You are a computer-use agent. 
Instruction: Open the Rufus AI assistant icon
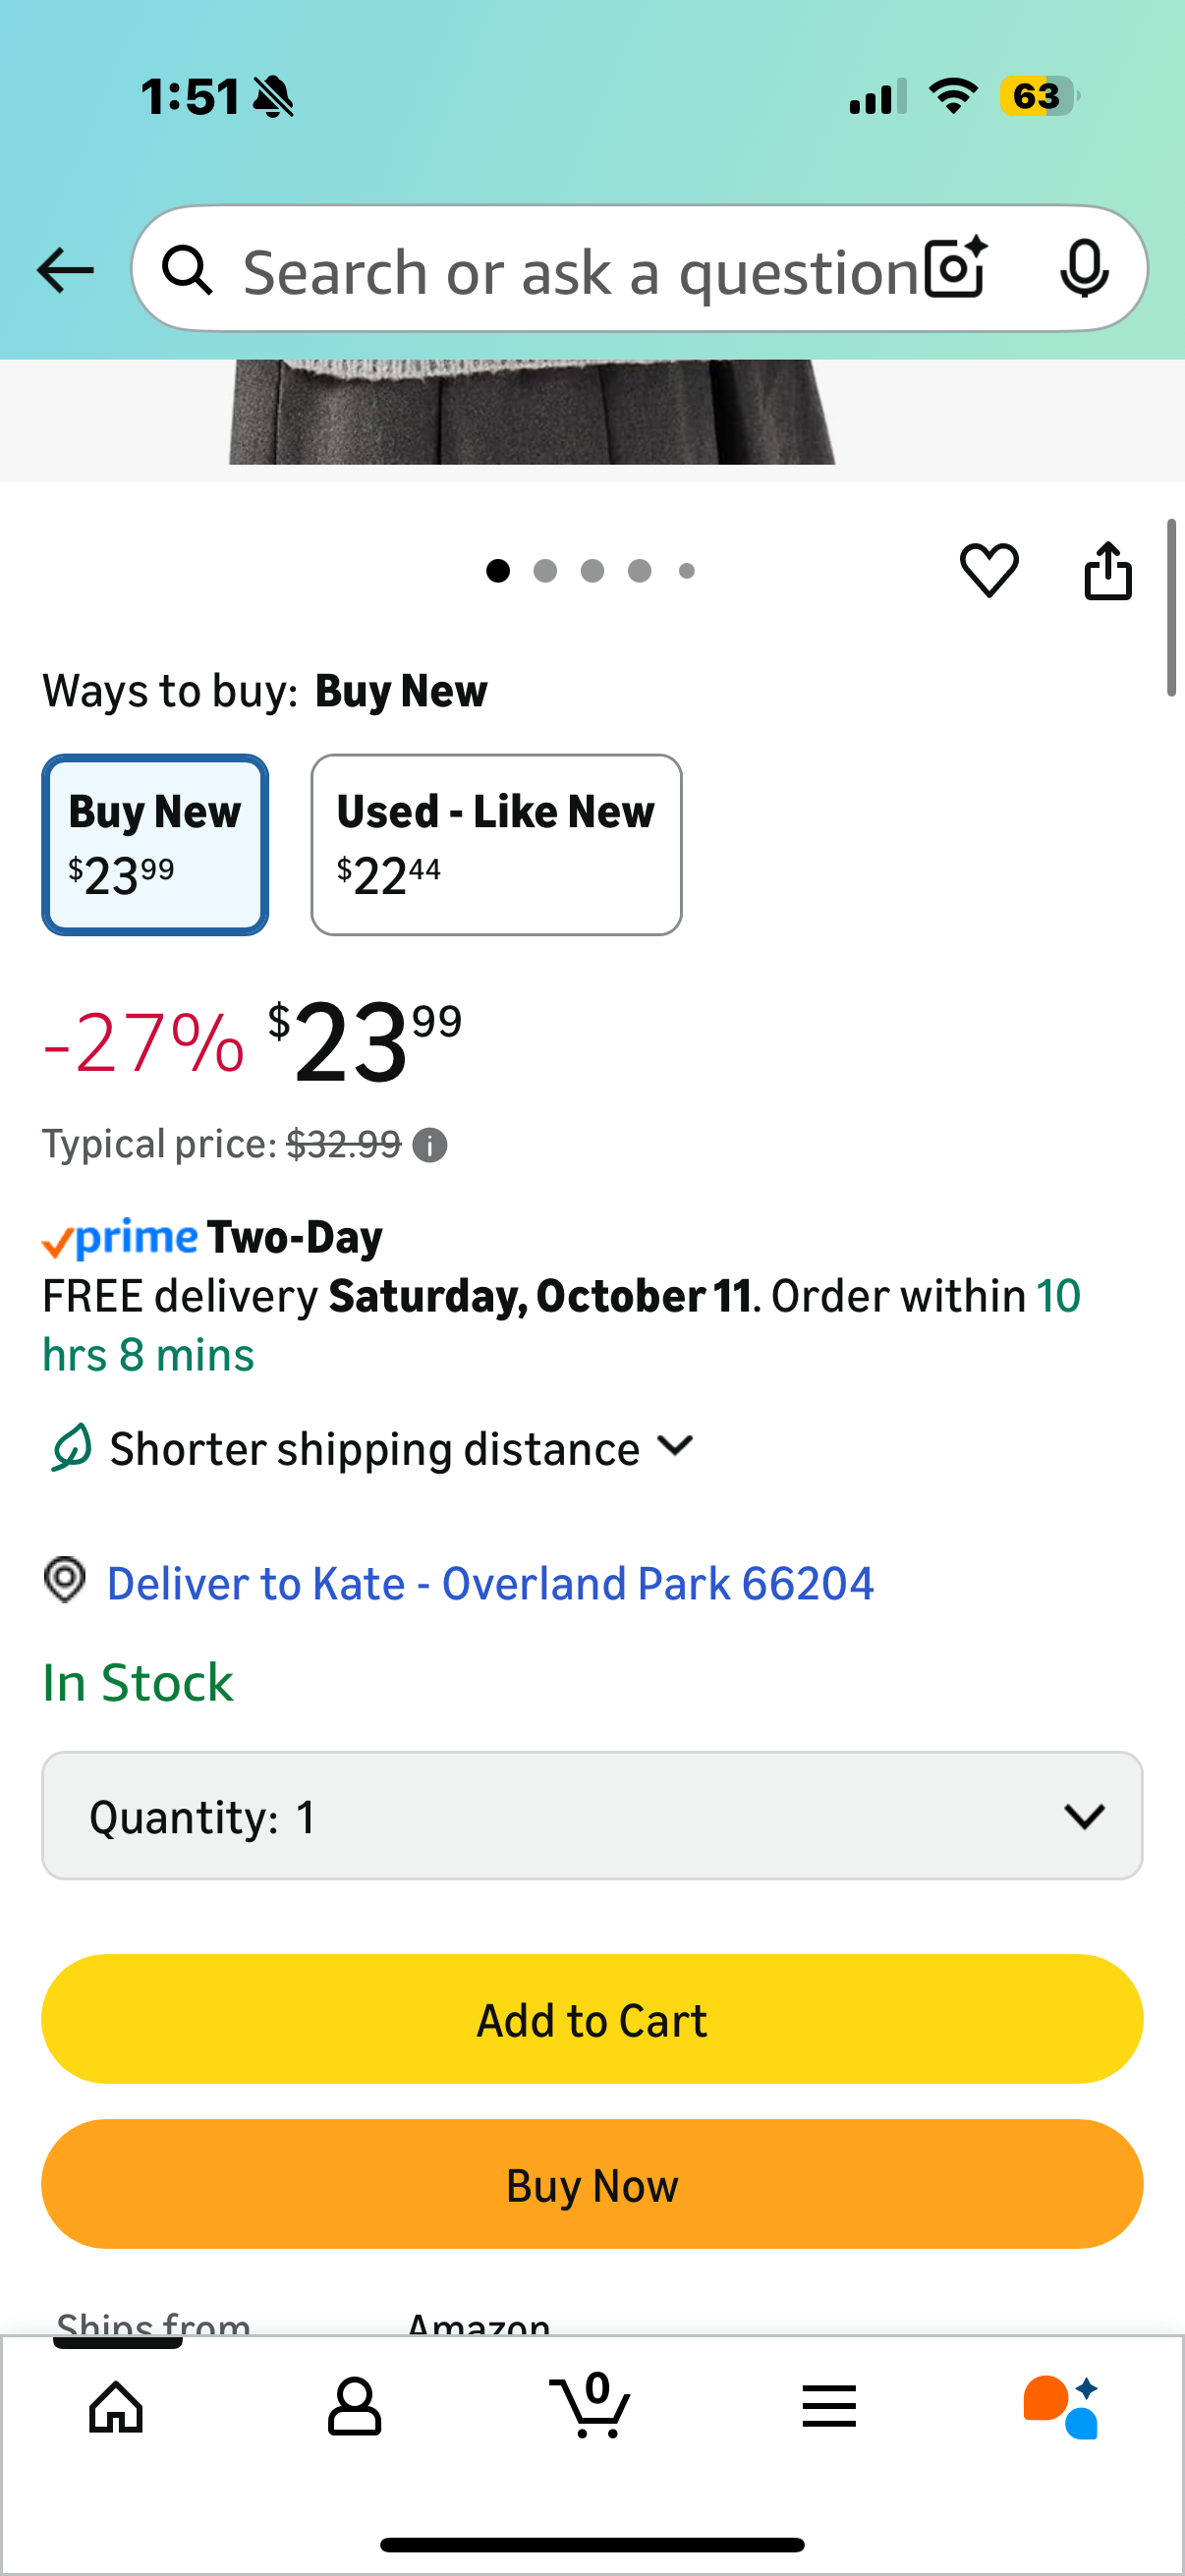pyautogui.click(x=1060, y=2407)
